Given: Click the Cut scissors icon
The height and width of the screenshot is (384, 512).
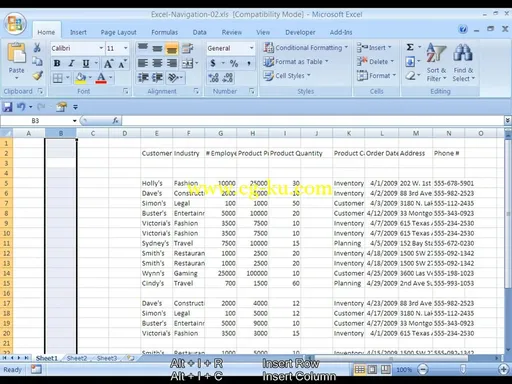Looking at the screenshot, I should [37, 48].
